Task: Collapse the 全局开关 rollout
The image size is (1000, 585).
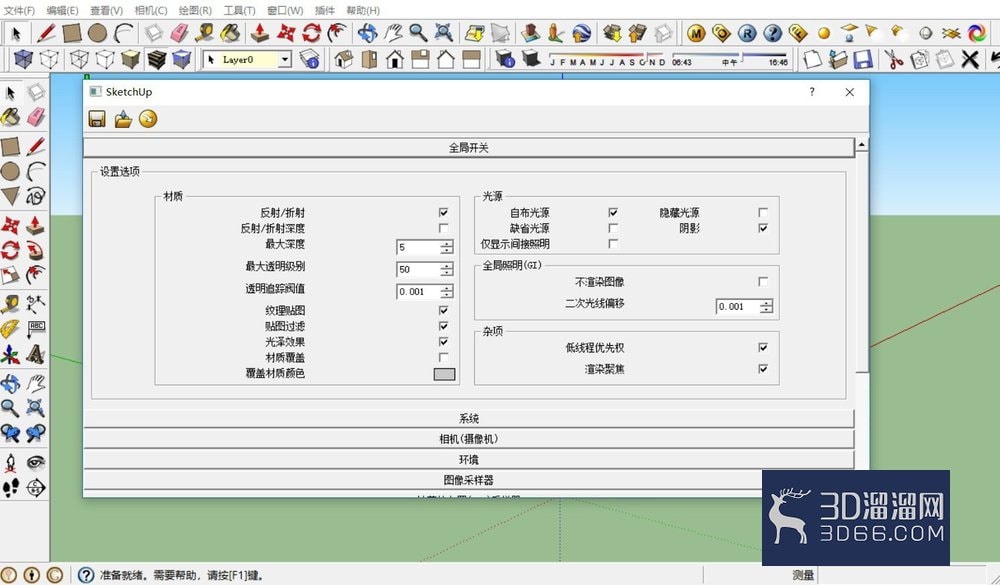Action: (x=469, y=147)
